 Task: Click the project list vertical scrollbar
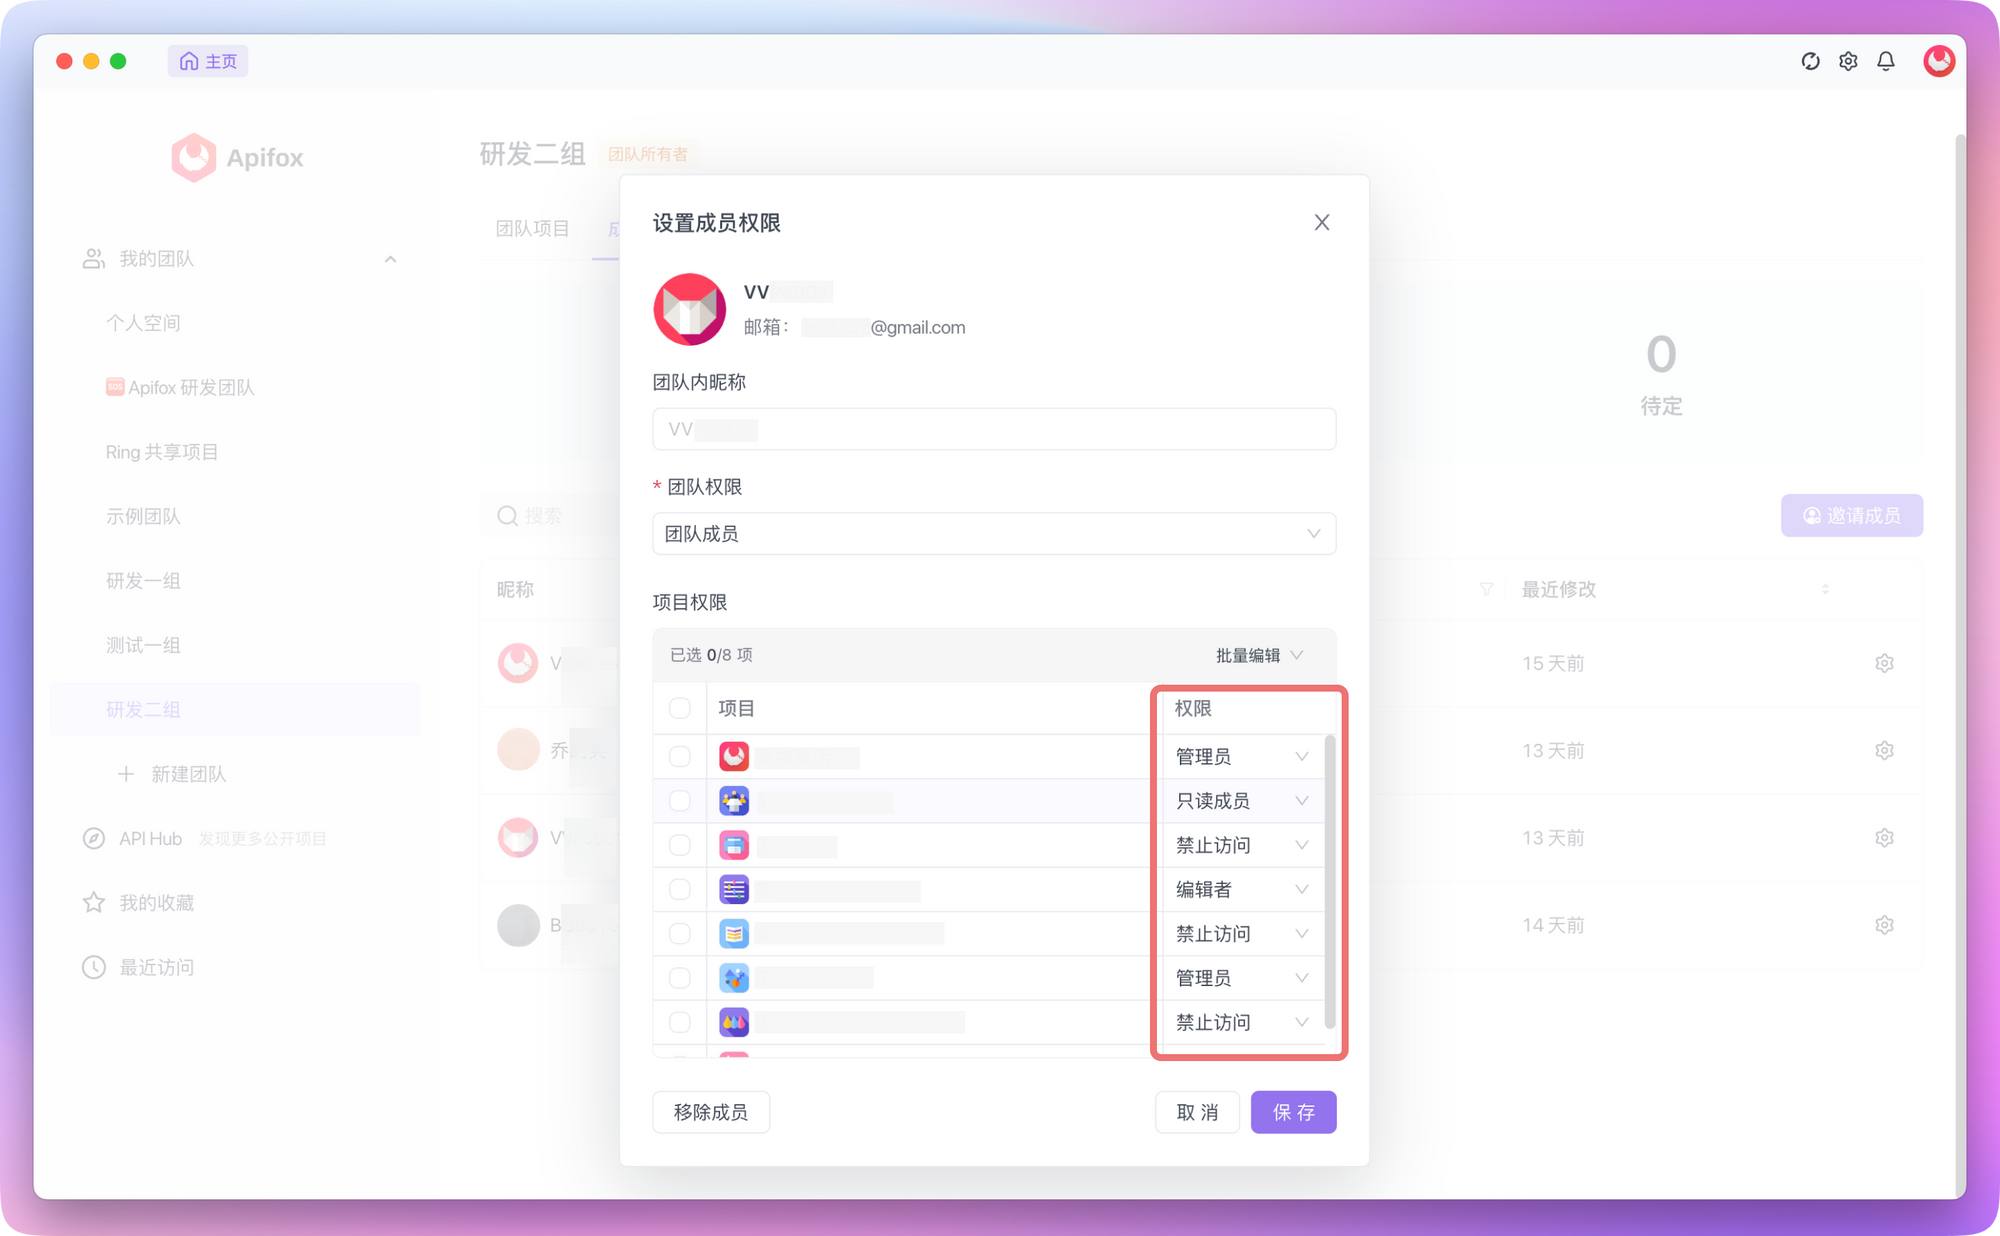pyautogui.click(x=1329, y=880)
